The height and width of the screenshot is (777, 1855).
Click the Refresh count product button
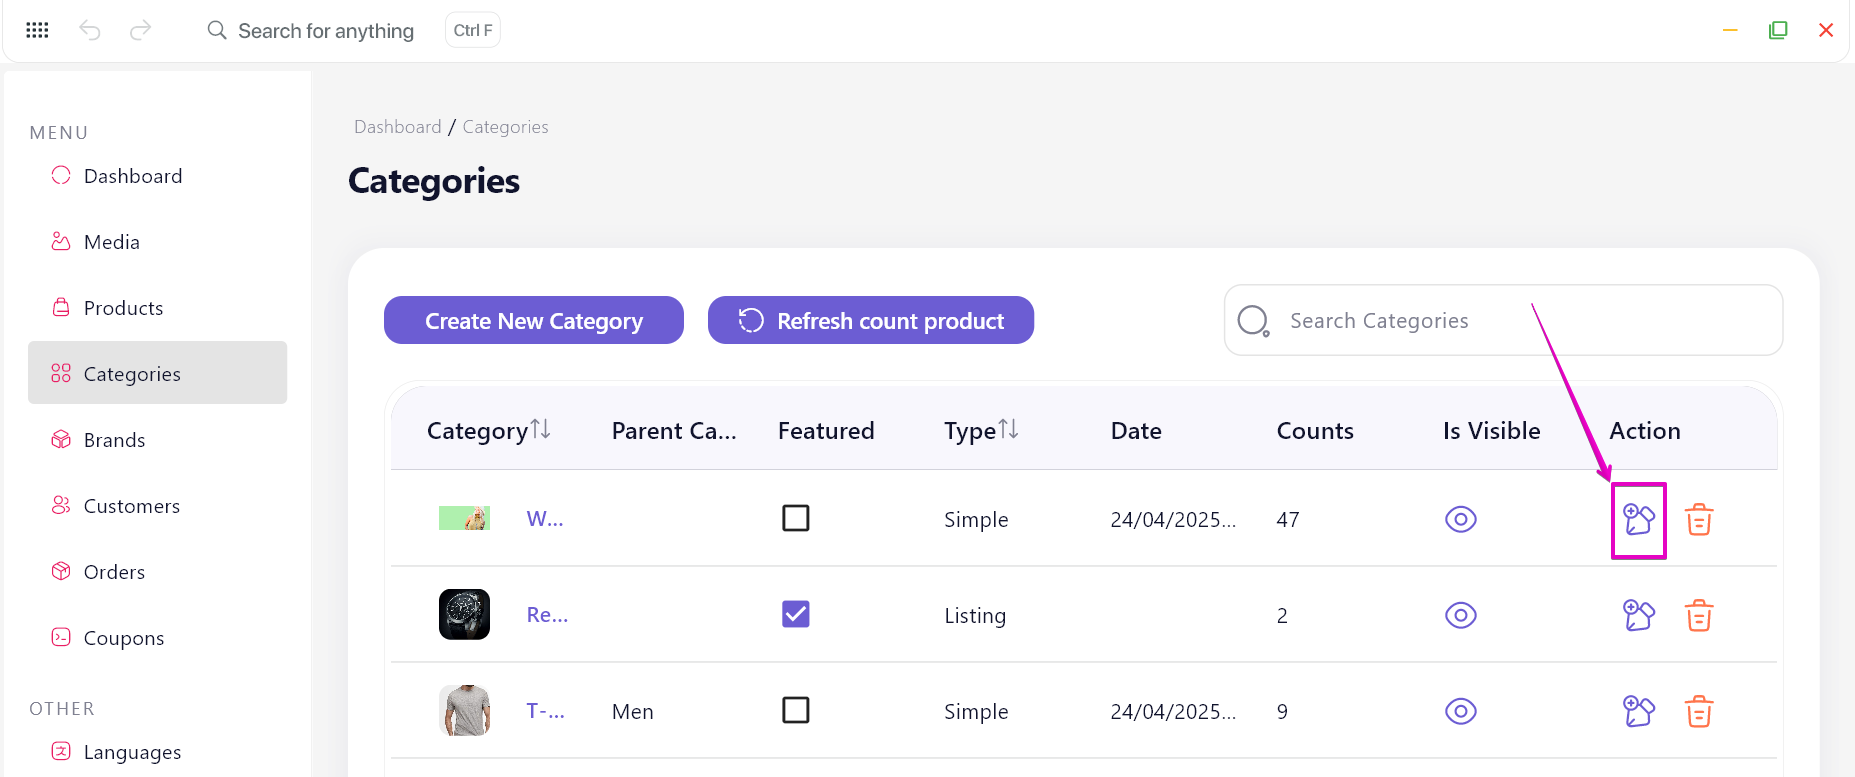pyautogui.click(x=871, y=320)
